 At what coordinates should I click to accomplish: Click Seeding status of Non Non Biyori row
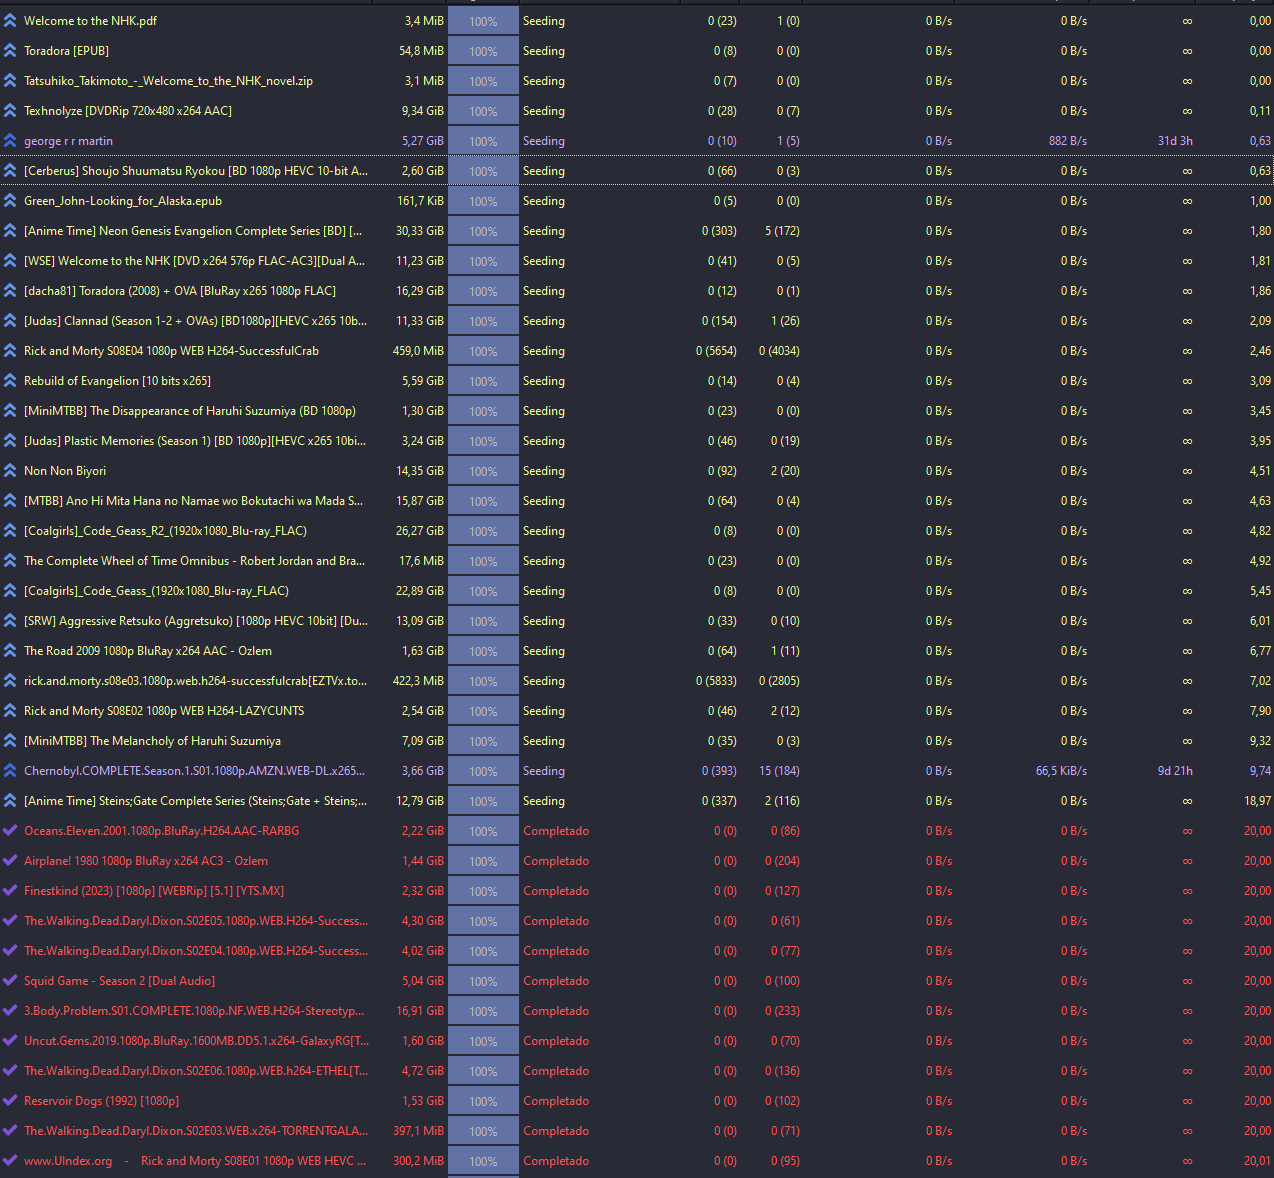[x=544, y=471]
